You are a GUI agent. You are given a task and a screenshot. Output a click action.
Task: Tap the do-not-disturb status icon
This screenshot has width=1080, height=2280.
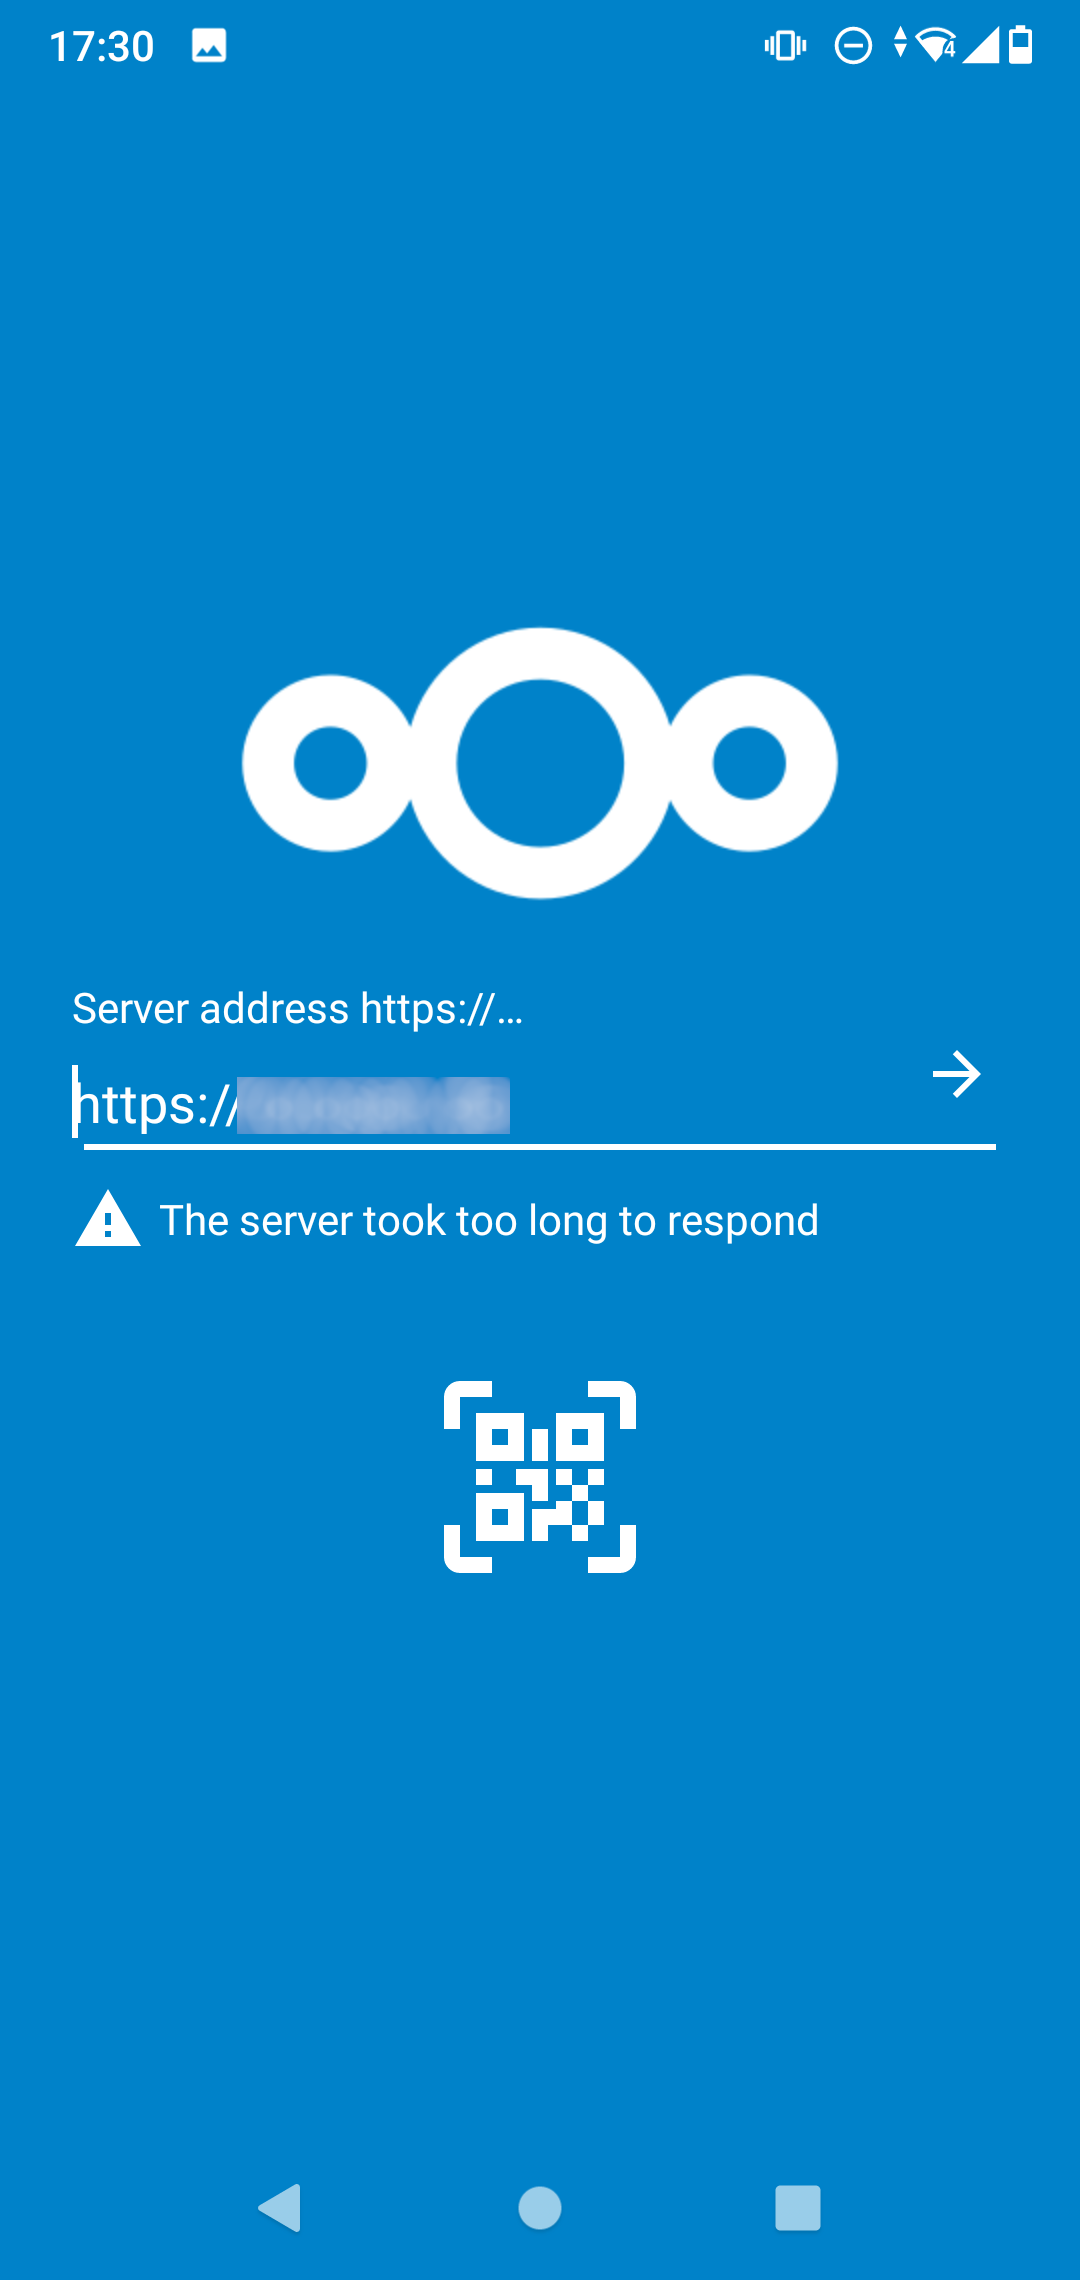853,45
